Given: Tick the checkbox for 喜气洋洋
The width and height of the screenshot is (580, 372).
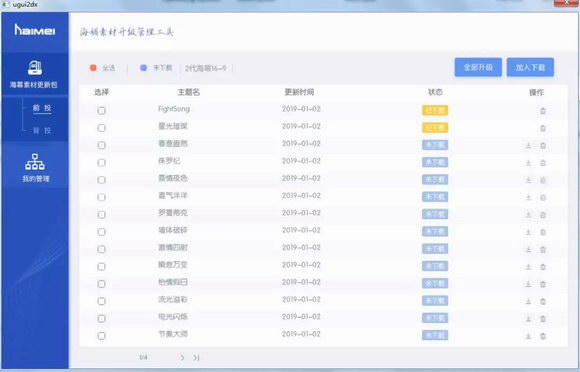Looking at the screenshot, I should click(x=101, y=197).
